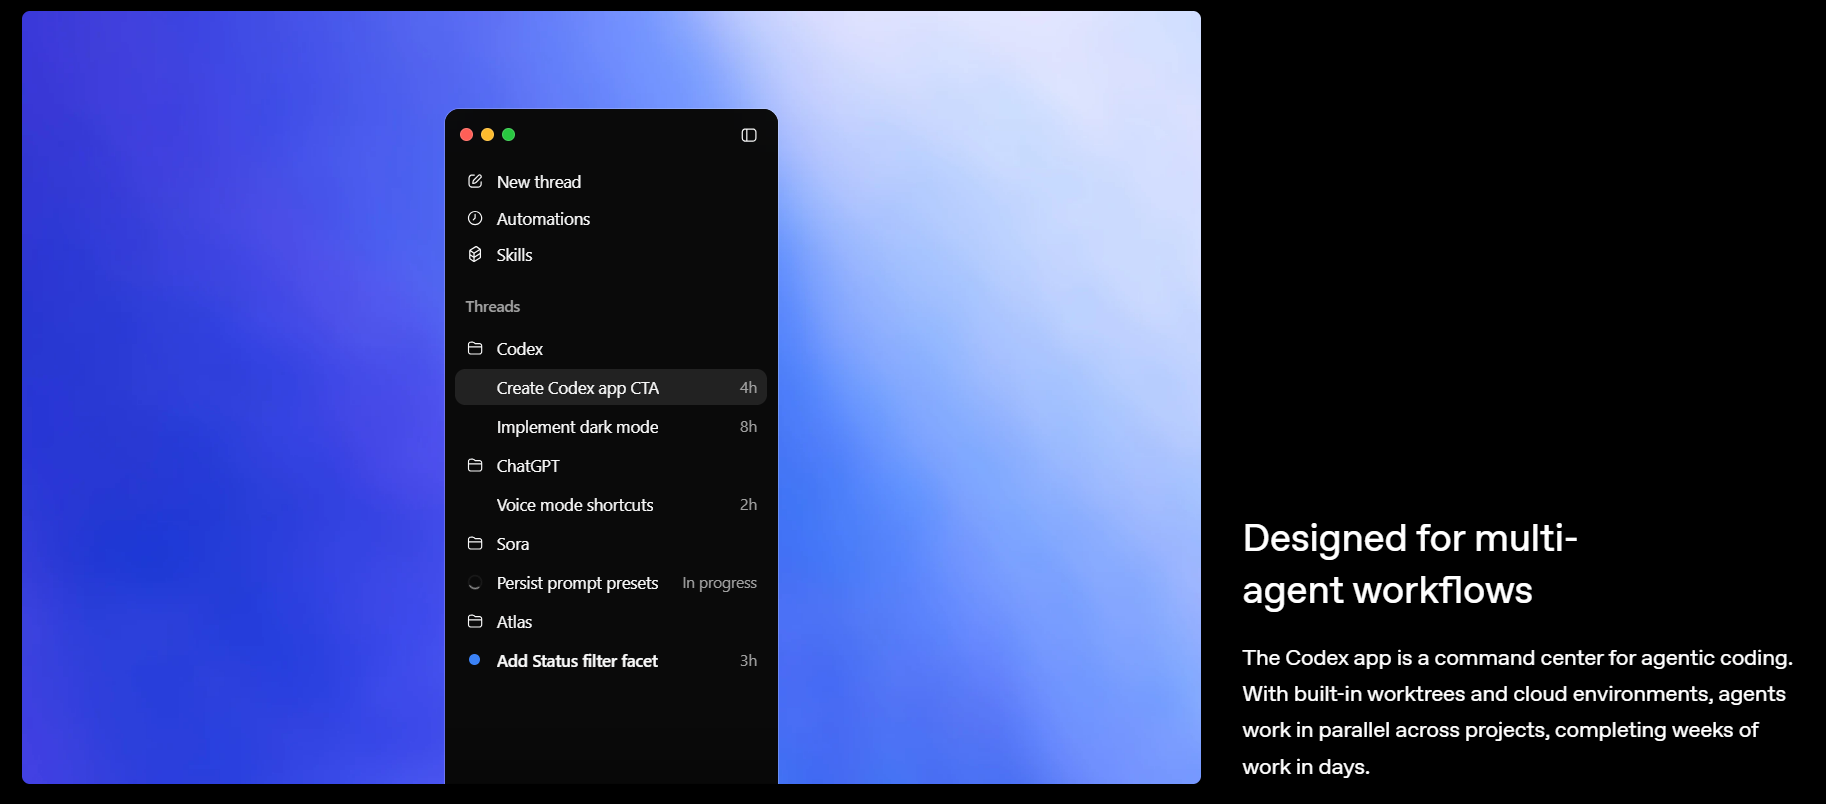
Task: Open the Create Codex app CTA thread
Action: click(x=577, y=388)
